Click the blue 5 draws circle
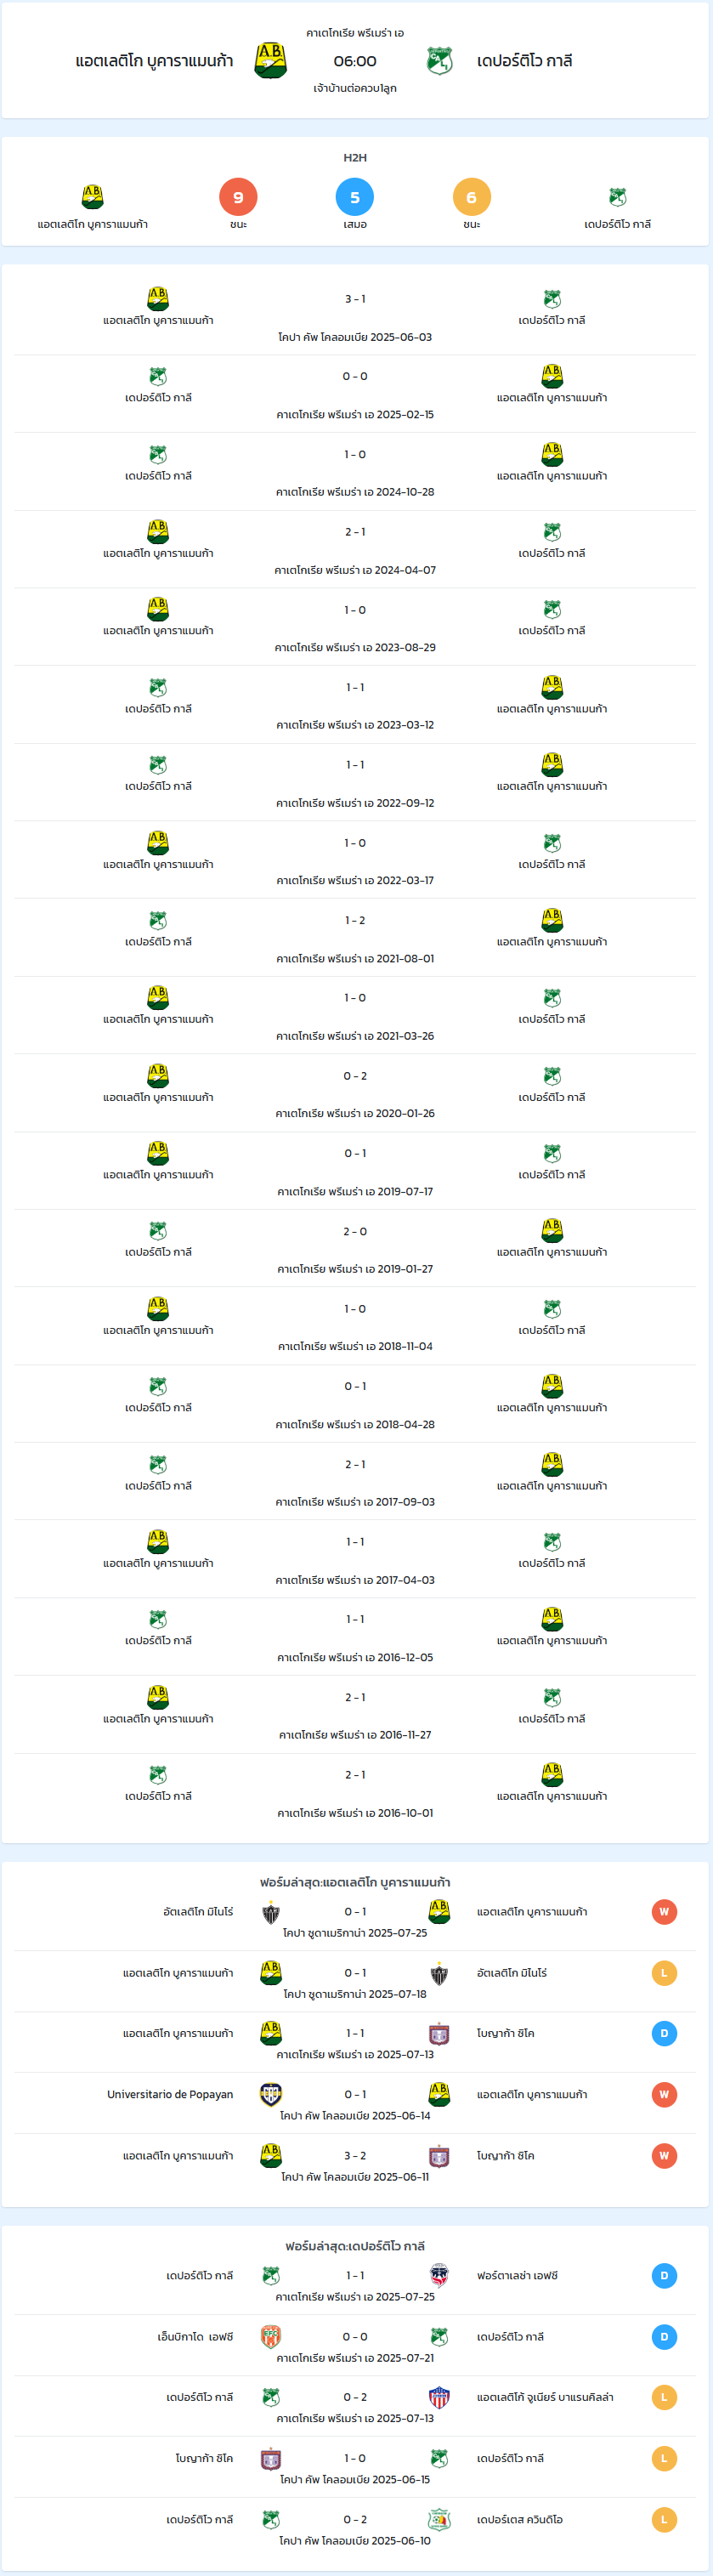The height and width of the screenshot is (2576, 713). 355,197
